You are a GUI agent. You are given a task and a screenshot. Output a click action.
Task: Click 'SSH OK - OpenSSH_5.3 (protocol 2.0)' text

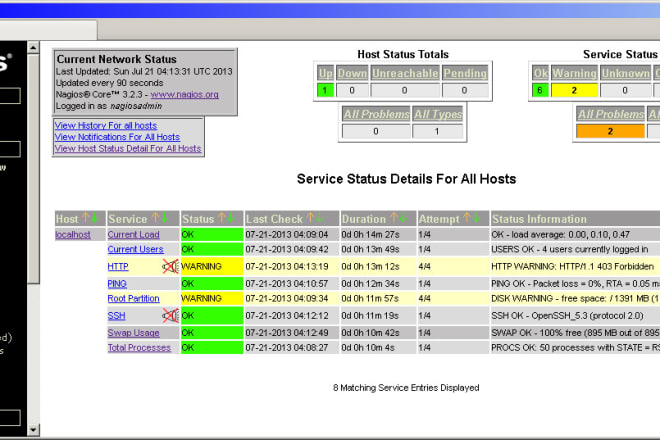[x=567, y=316]
